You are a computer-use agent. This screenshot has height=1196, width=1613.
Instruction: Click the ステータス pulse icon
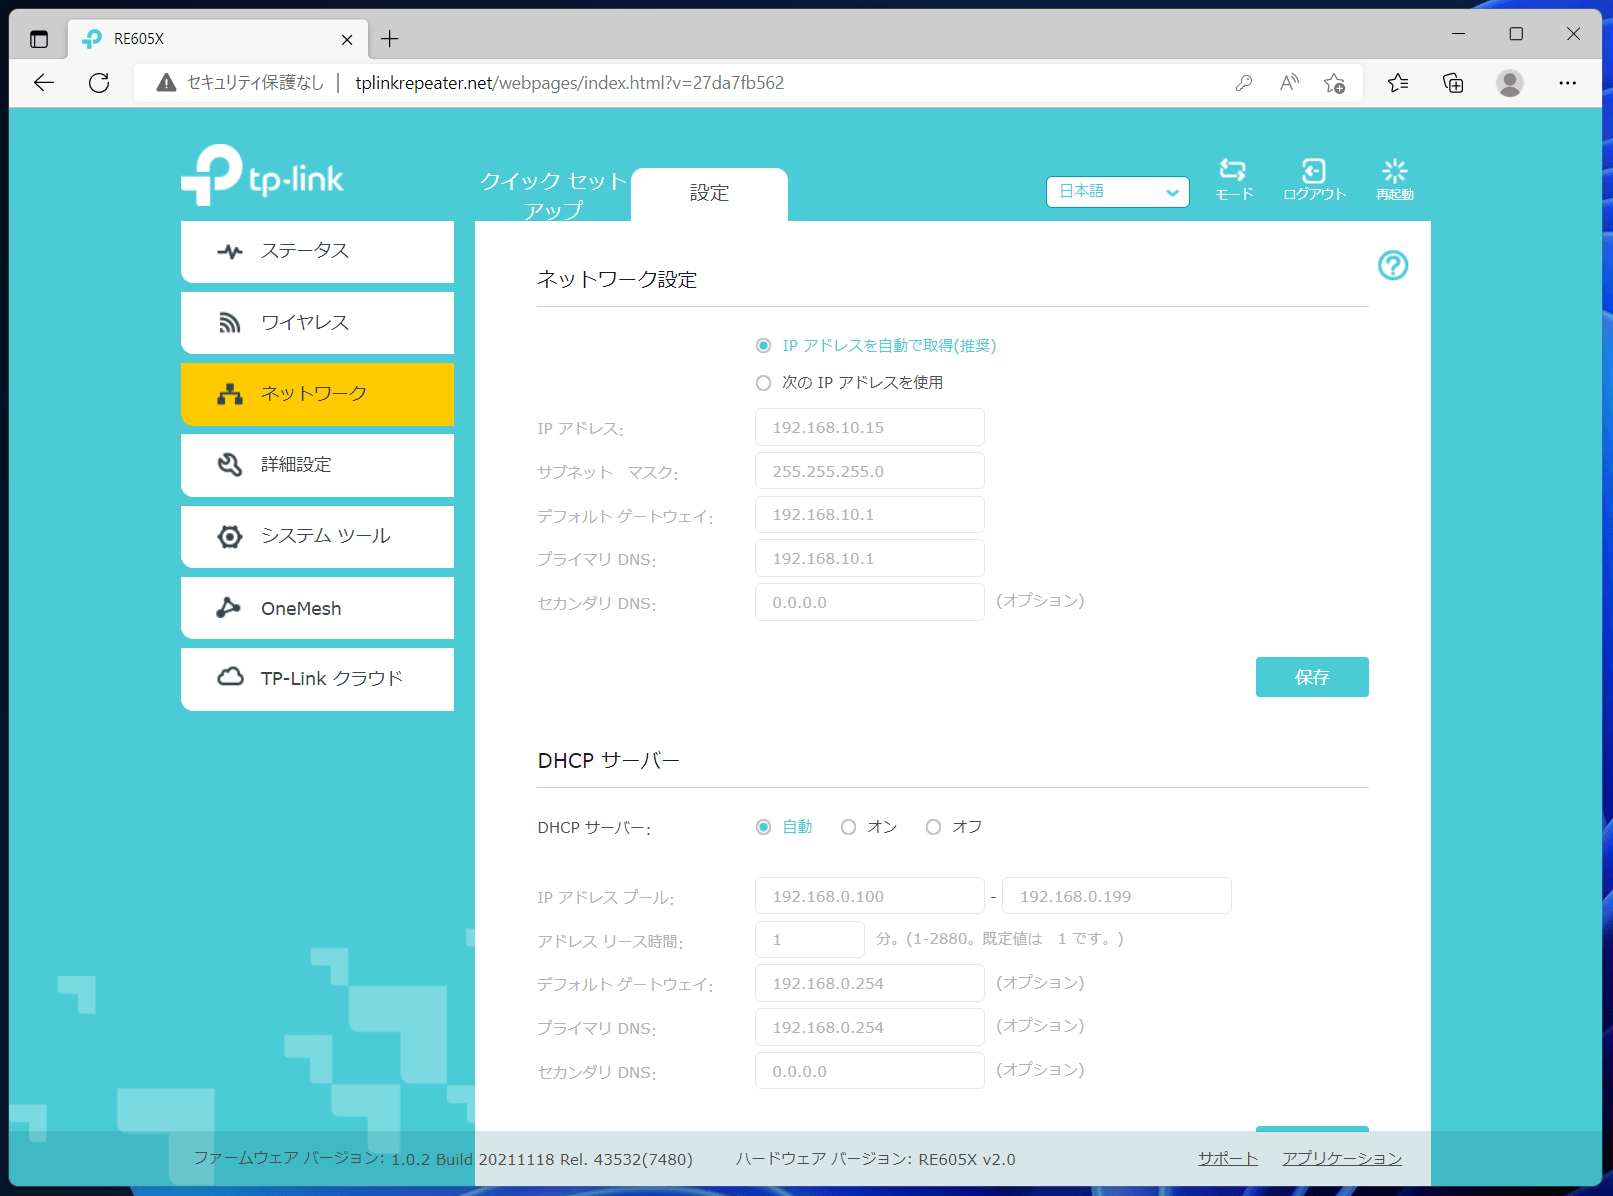pos(230,252)
